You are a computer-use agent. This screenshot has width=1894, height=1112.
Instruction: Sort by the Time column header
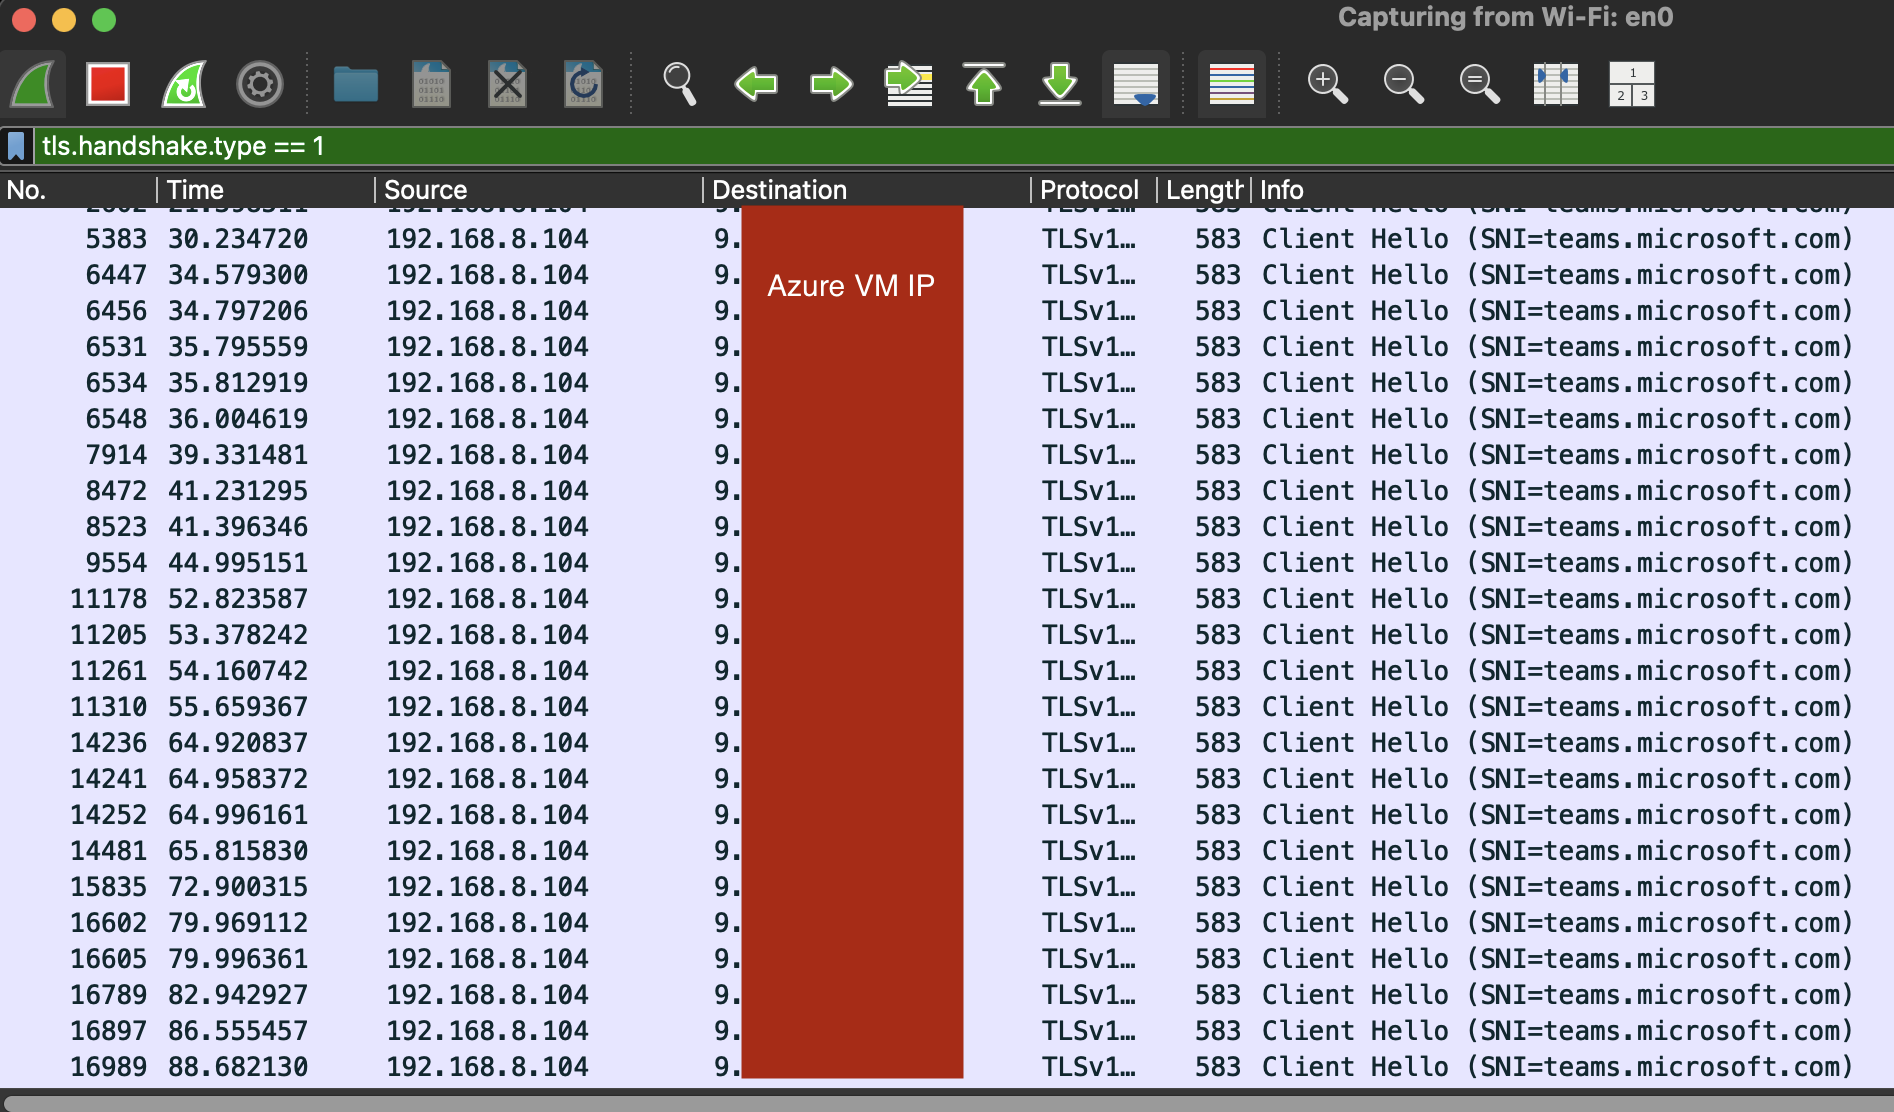(x=266, y=190)
